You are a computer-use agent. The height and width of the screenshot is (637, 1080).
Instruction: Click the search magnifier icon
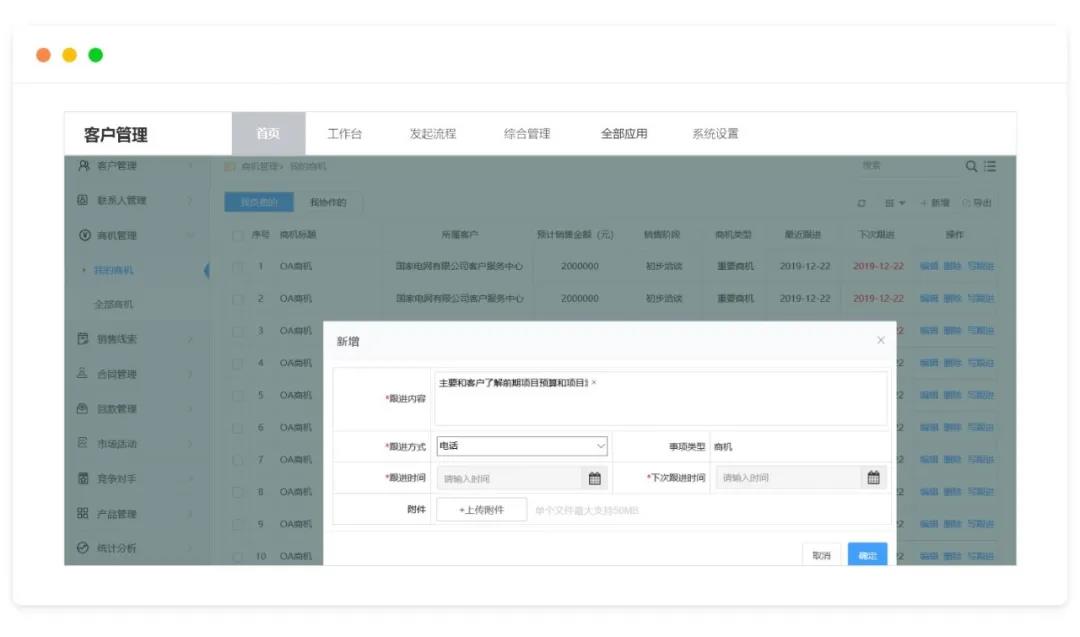971,166
